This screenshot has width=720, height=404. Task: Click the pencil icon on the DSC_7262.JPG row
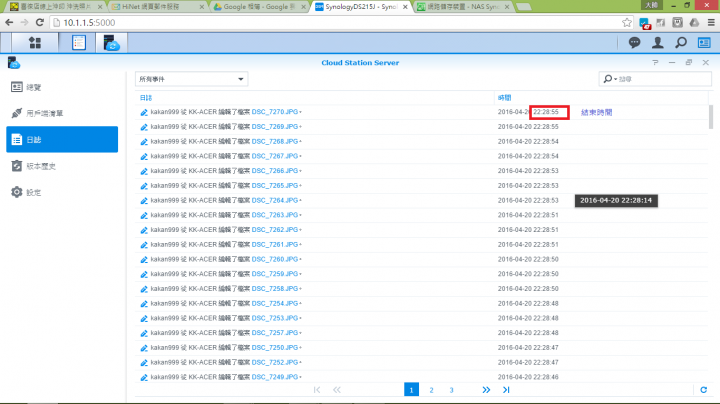pos(144,230)
